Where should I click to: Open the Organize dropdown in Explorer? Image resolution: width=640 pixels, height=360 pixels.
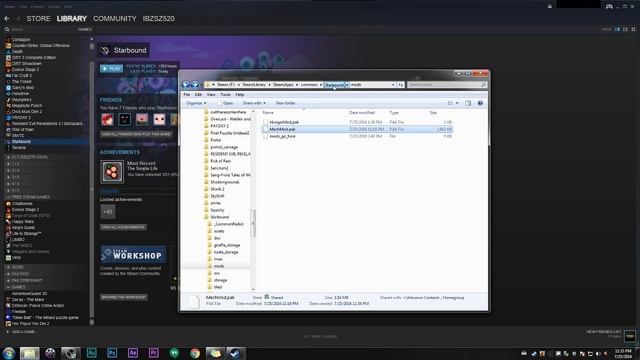coord(196,103)
